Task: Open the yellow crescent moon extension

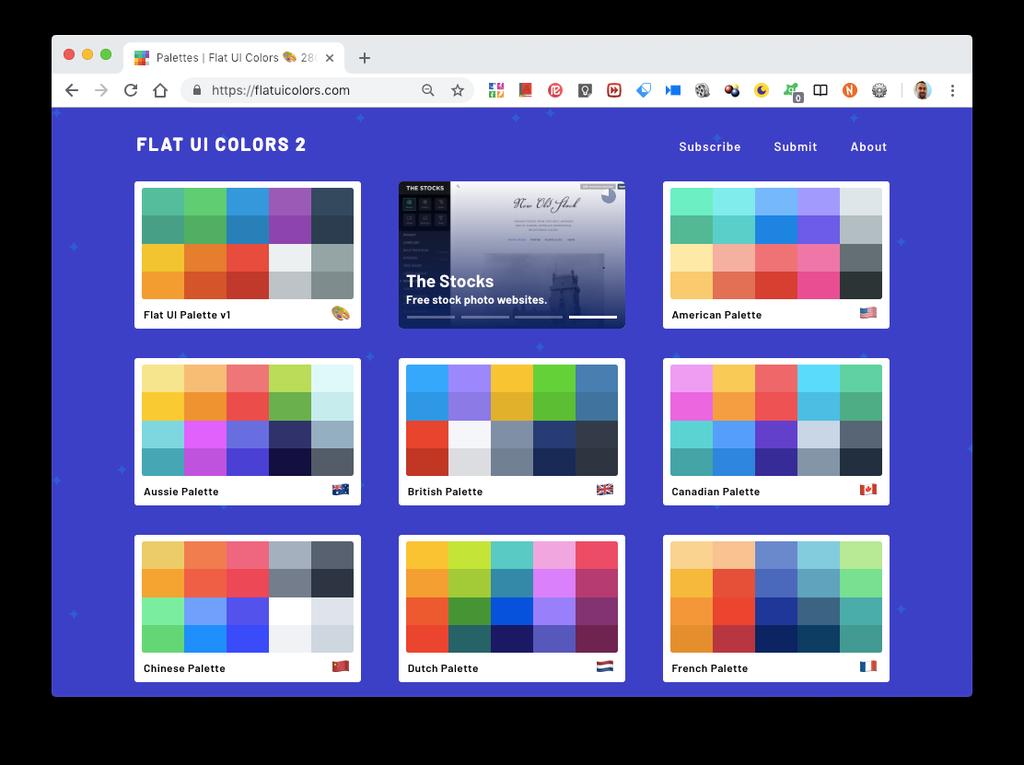Action: (761, 90)
